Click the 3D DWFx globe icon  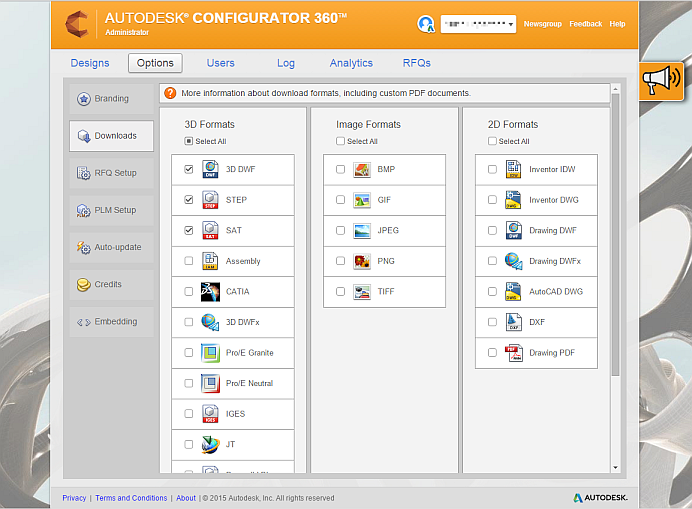pyautogui.click(x=211, y=322)
